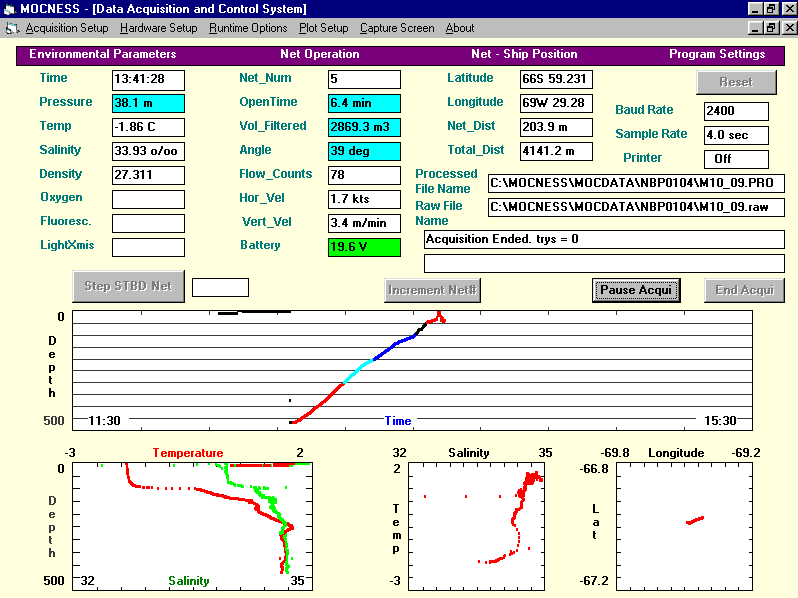The width and height of the screenshot is (798, 598).
Task: Click the empty Oxygen field
Action: click(x=148, y=199)
